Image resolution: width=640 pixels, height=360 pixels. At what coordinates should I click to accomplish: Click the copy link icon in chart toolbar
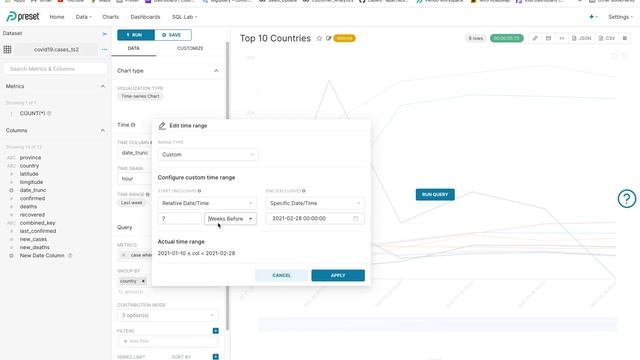535,38
